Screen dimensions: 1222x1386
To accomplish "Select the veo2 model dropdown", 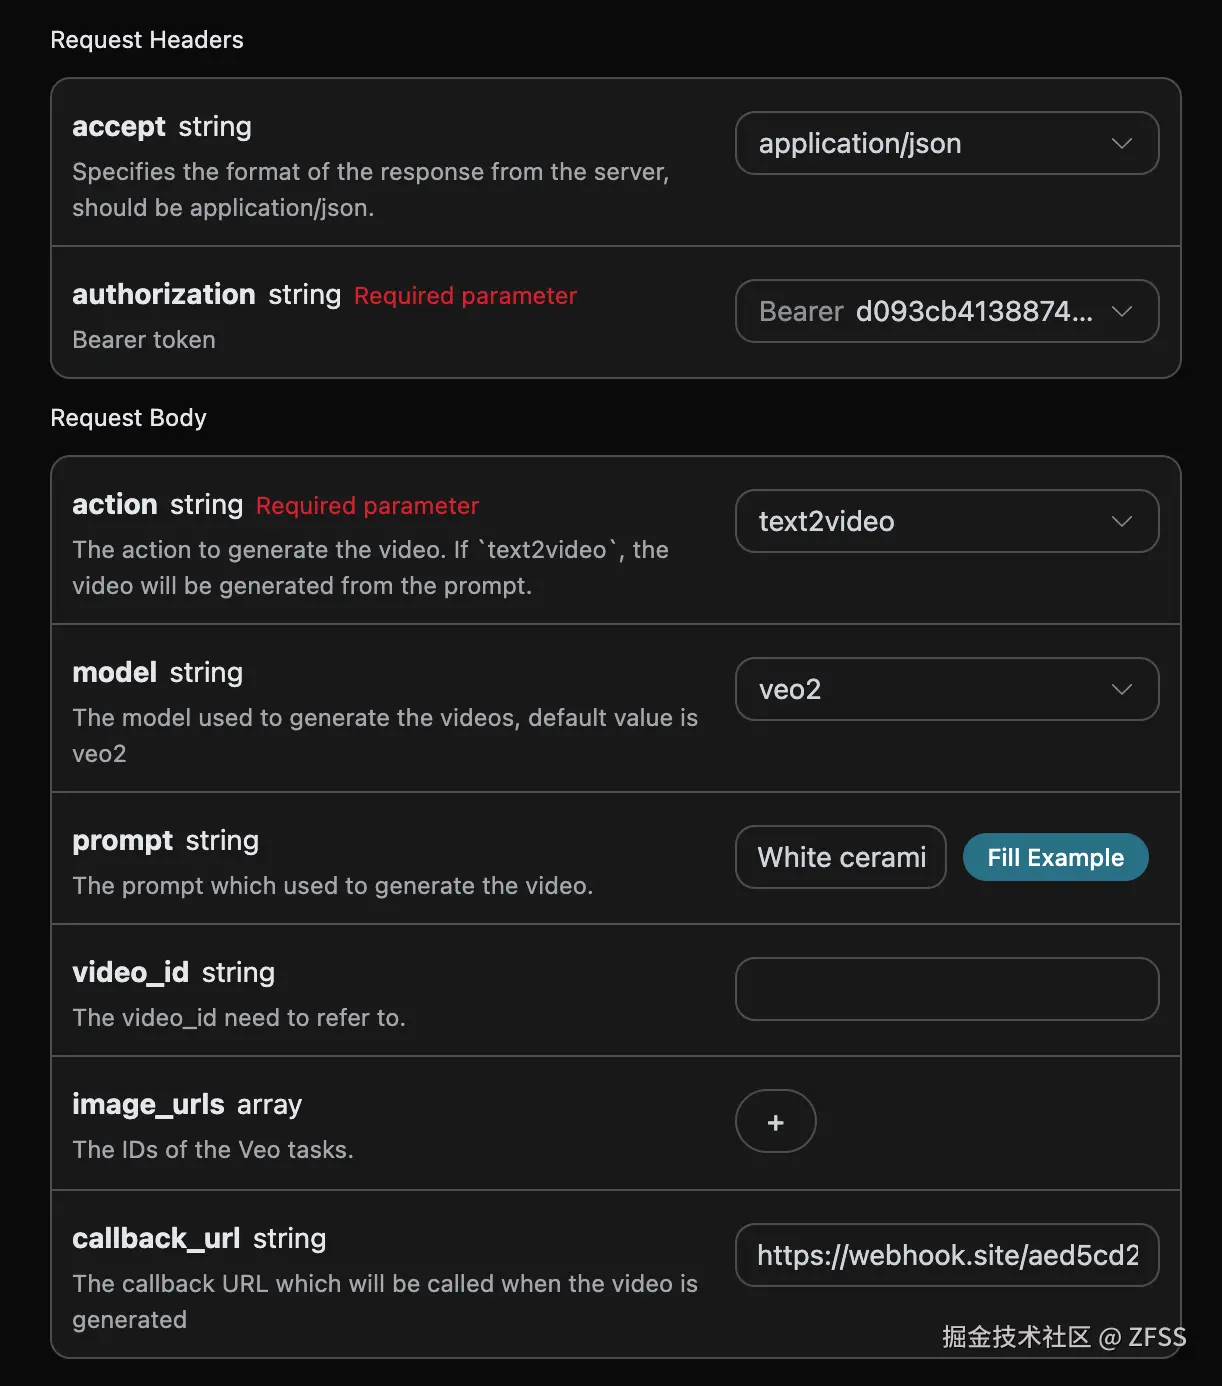I will click(930, 690).
